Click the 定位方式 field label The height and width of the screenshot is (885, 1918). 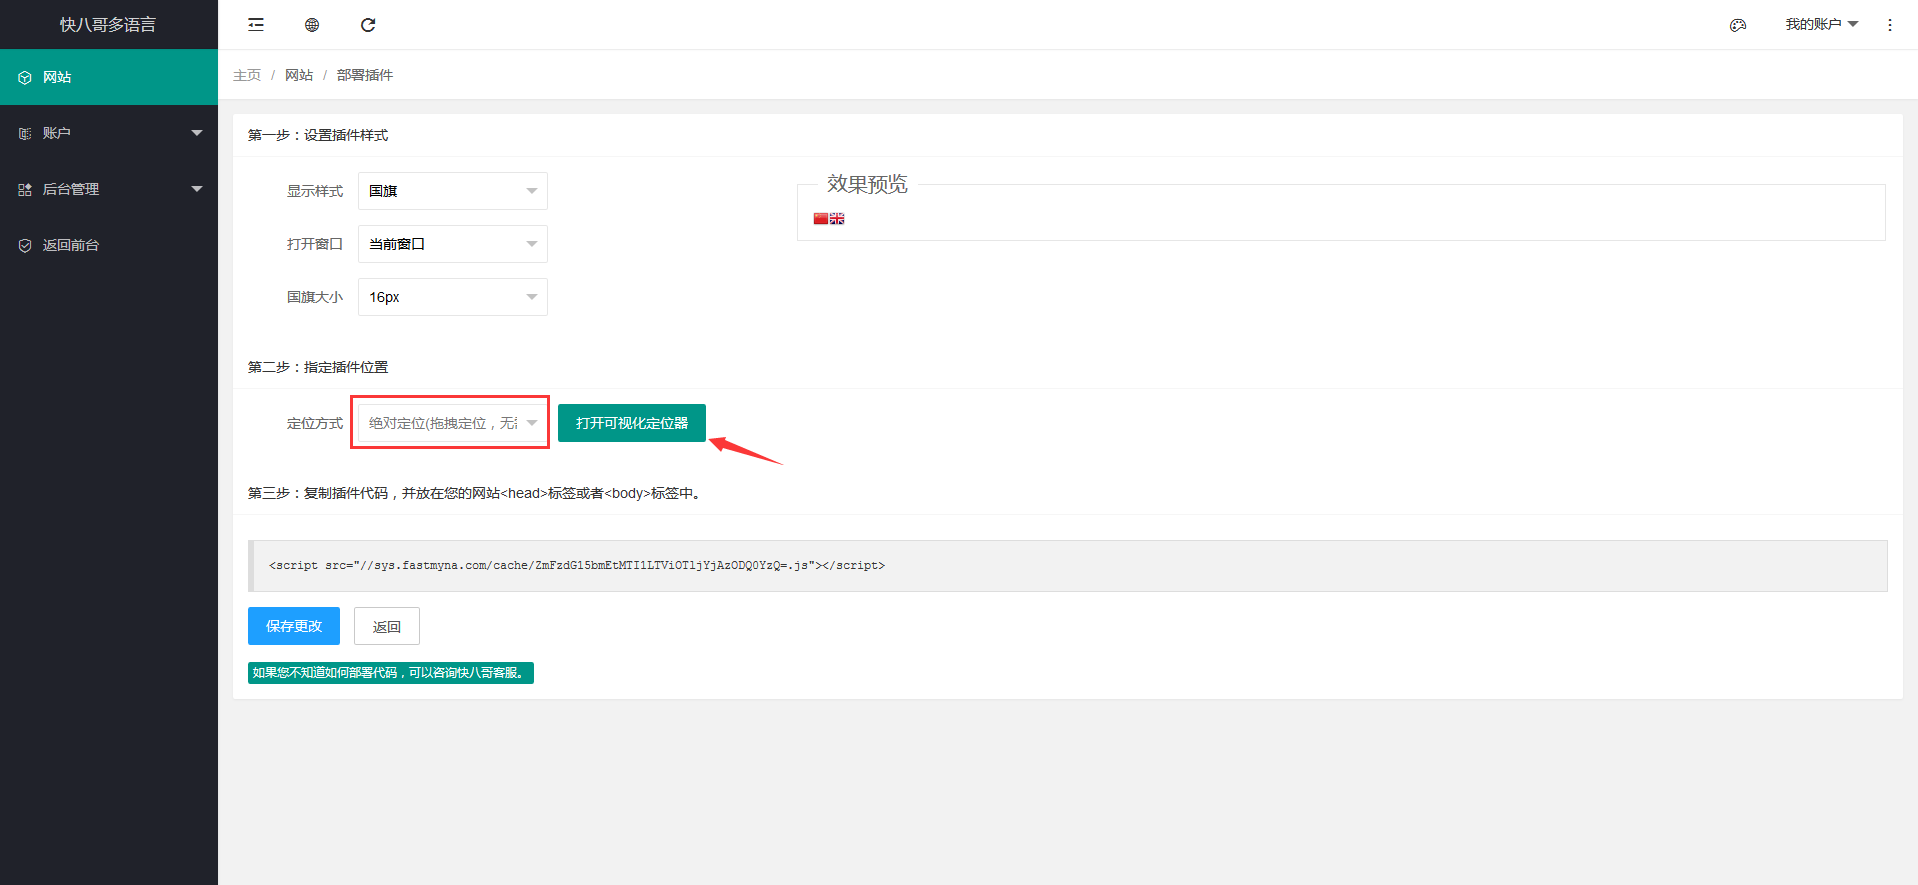tap(315, 423)
